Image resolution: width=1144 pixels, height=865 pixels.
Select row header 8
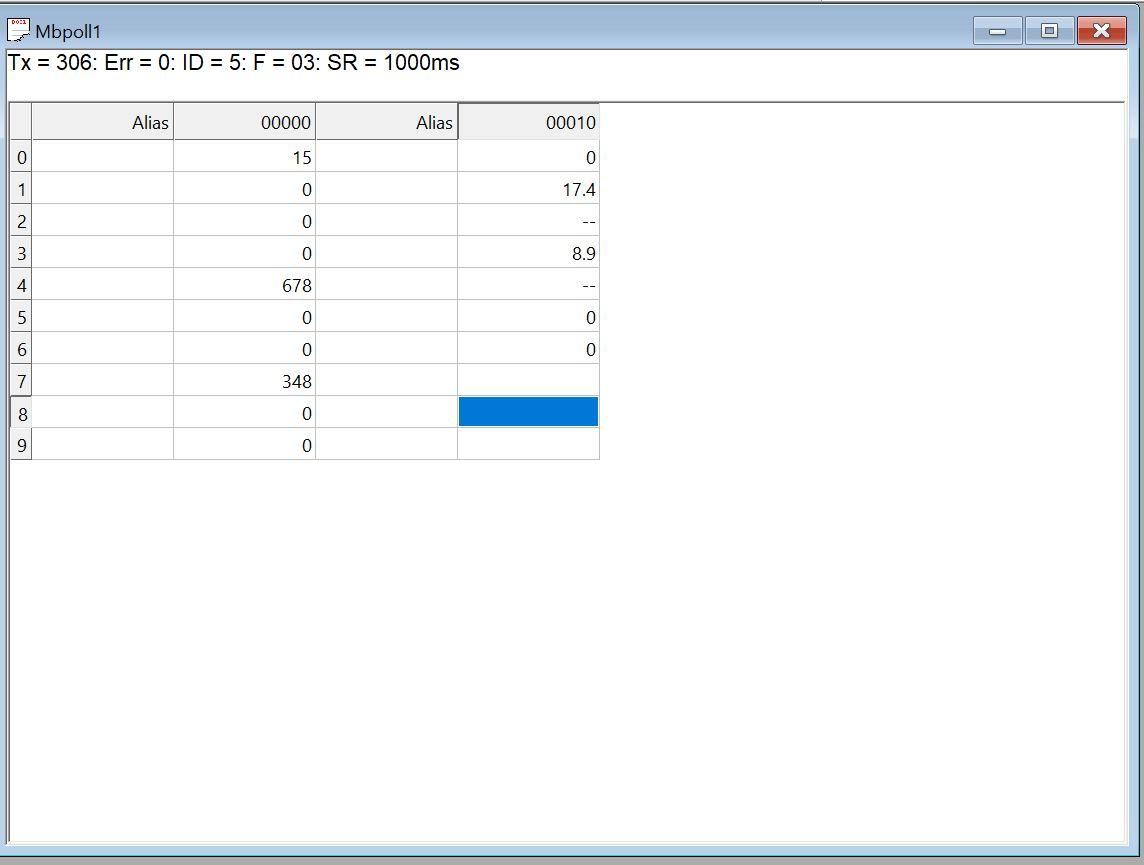21,413
